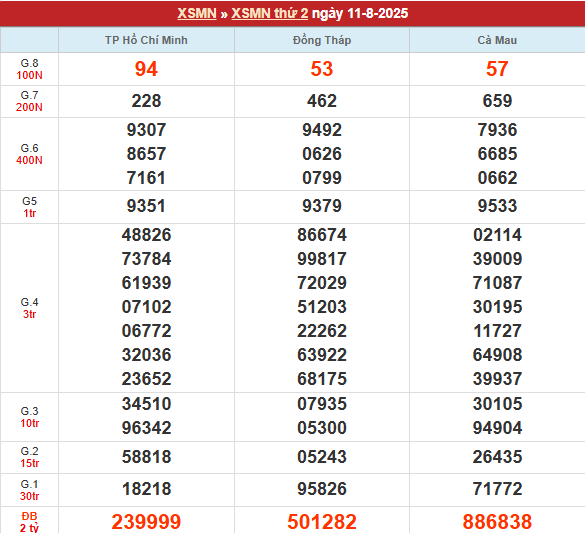The image size is (585, 533).
Task: Select G.3 number 30105
Action: pos(497,404)
